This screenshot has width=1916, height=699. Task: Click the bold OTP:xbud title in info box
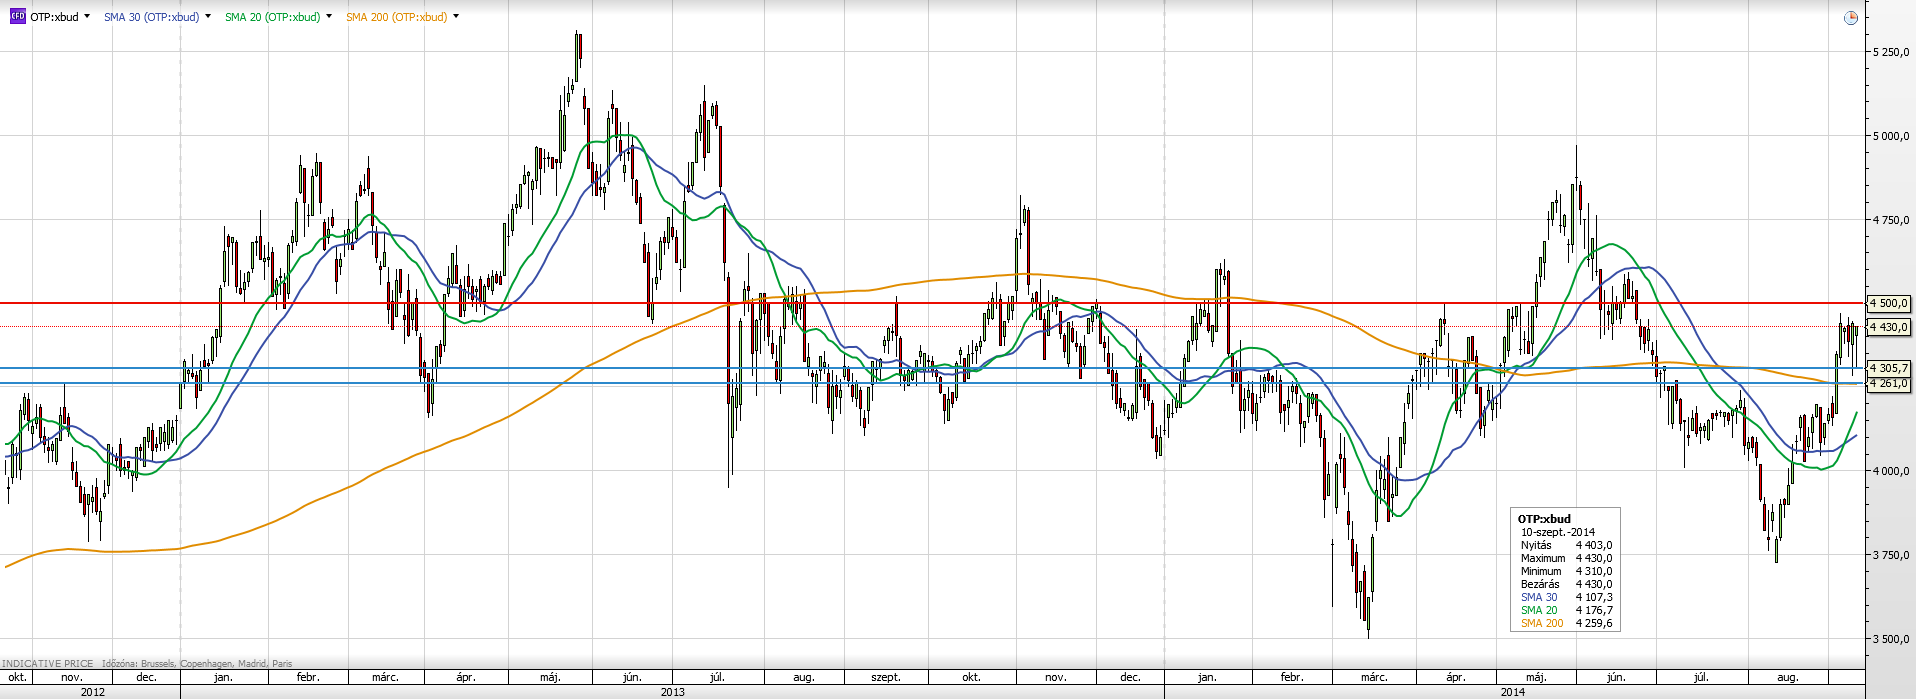[1544, 519]
